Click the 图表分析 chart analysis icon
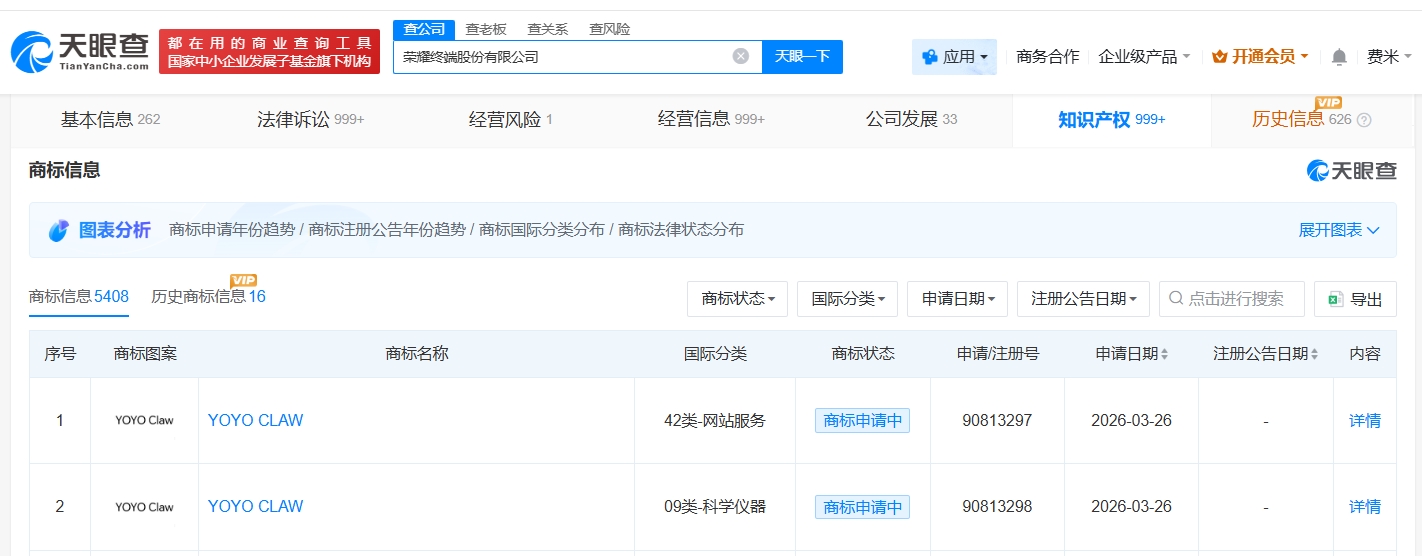The image size is (1422, 556). (x=59, y=230)
